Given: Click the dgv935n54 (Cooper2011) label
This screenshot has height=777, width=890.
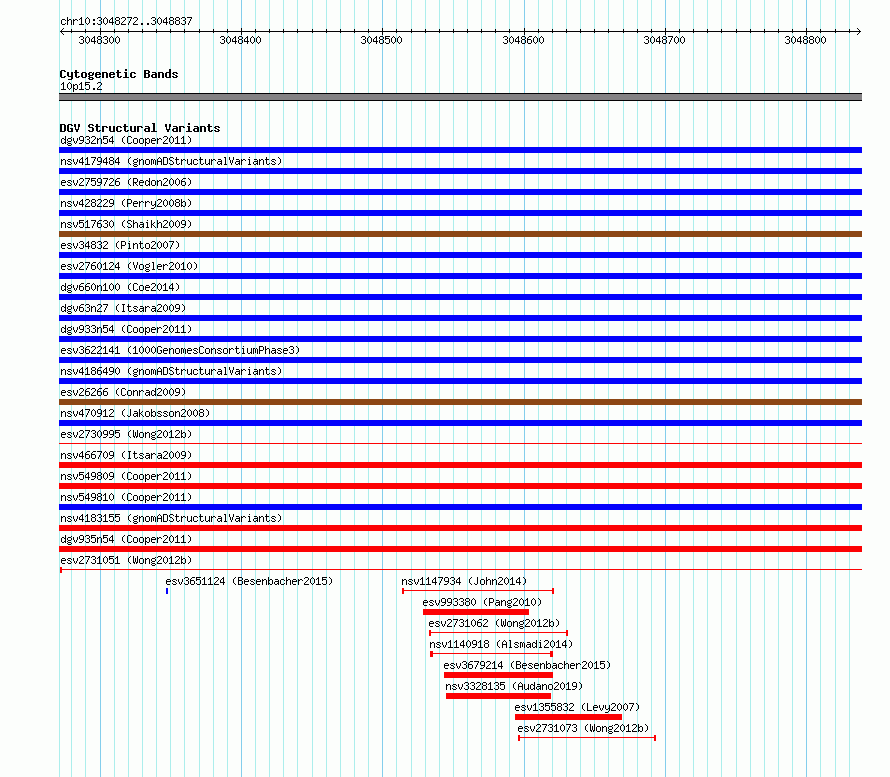Looking at the screenshot, I should pyautogui.click(x=126, y=539).
